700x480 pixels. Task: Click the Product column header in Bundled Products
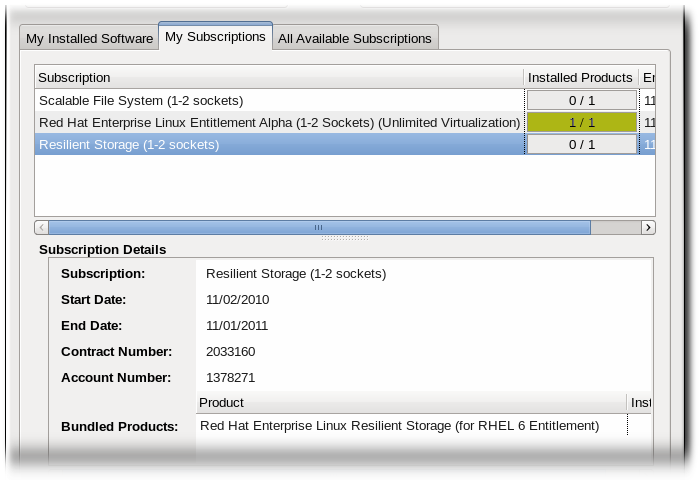tap(411, 403)
